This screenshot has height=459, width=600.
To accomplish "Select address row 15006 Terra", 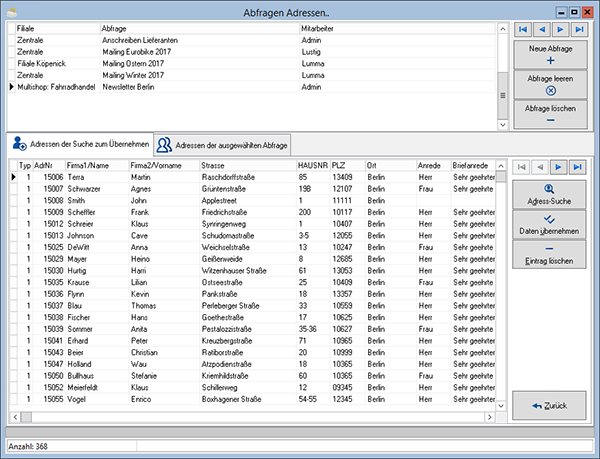I will click(x=253, y=177).
